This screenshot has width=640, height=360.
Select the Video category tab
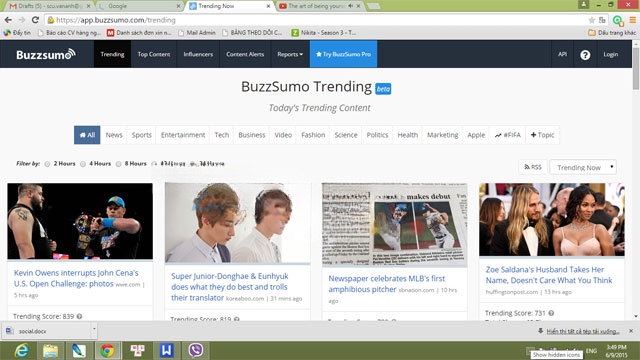pos(283,135)
